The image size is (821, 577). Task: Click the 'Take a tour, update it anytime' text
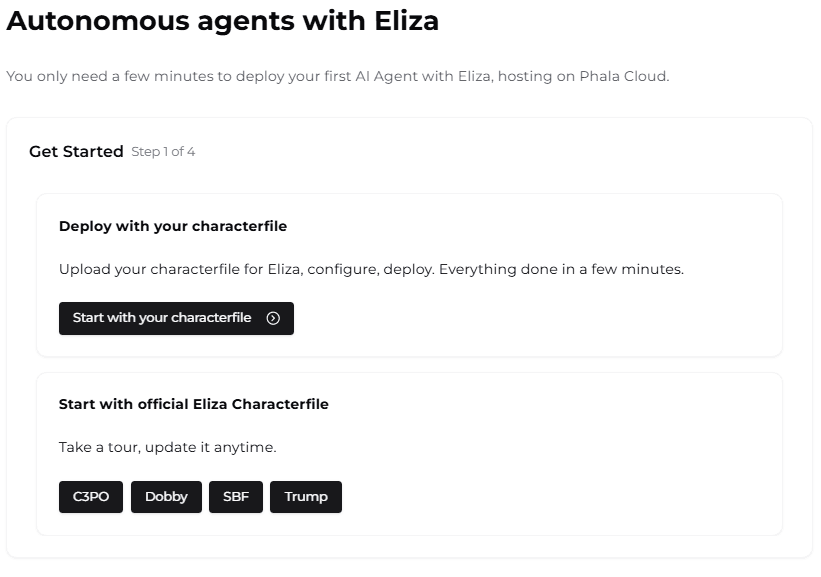click(167, 447)
